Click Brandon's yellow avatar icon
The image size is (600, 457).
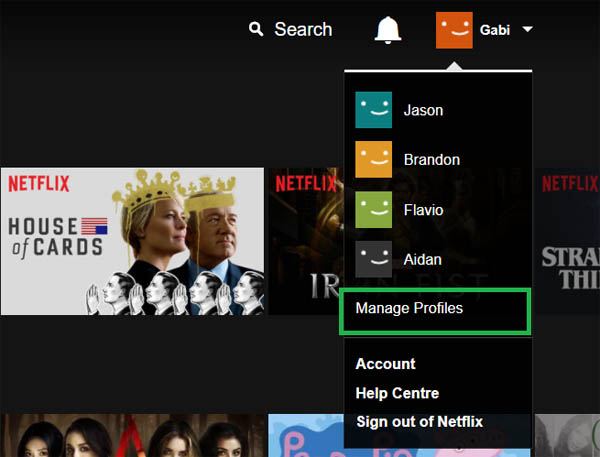click(373, 160)
